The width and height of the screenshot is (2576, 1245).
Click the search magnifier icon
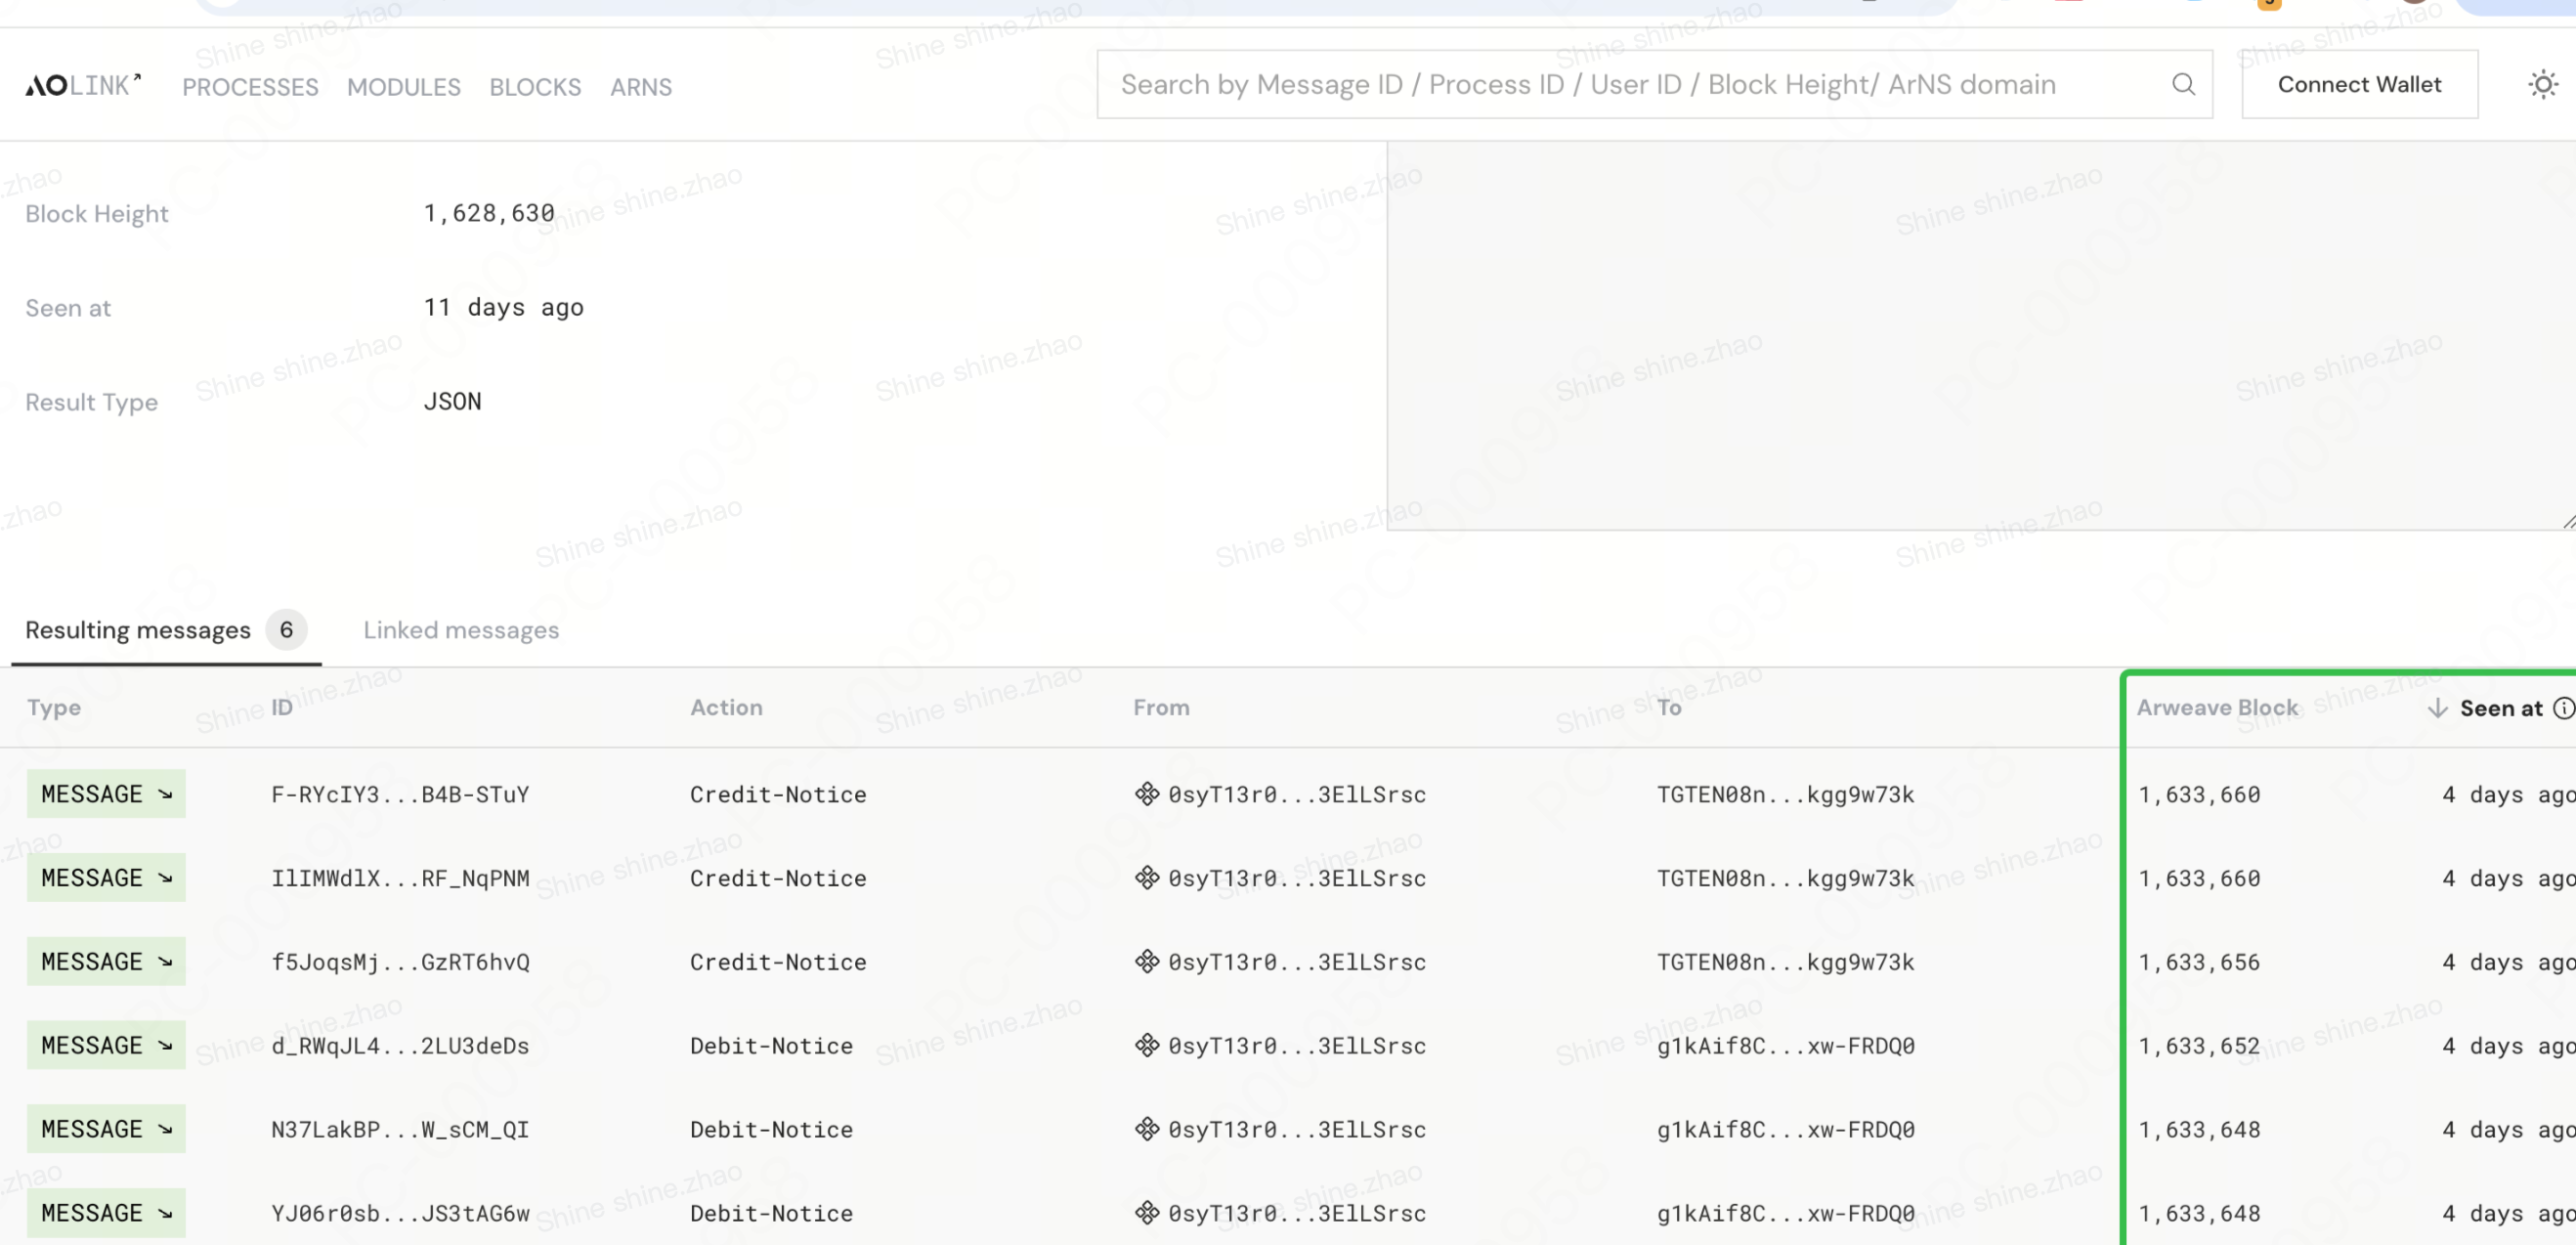tap(2183, 85)
